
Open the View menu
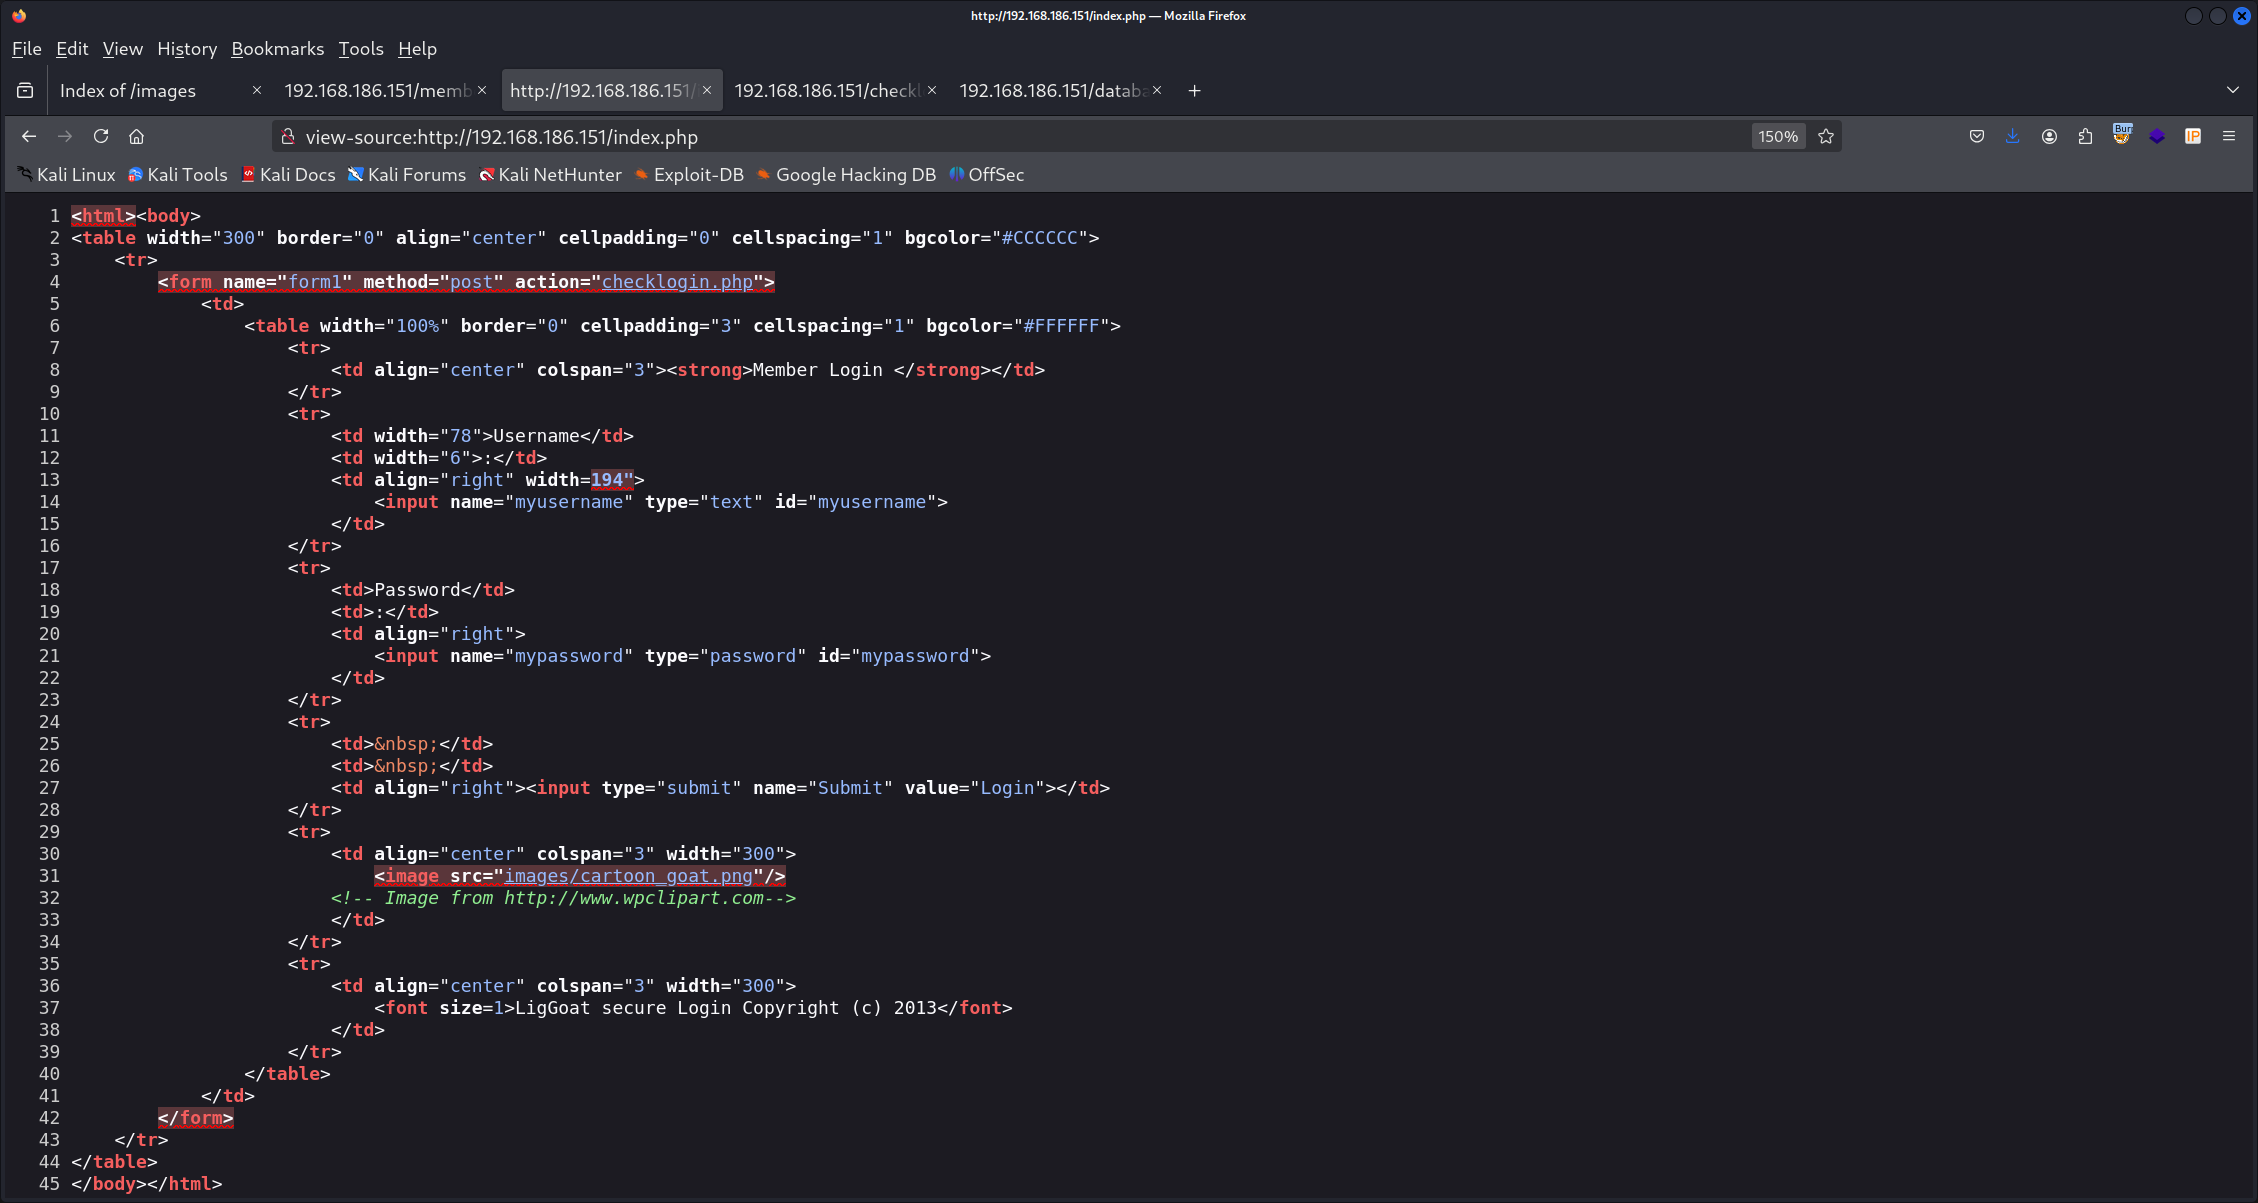click(x=123, y=49)
